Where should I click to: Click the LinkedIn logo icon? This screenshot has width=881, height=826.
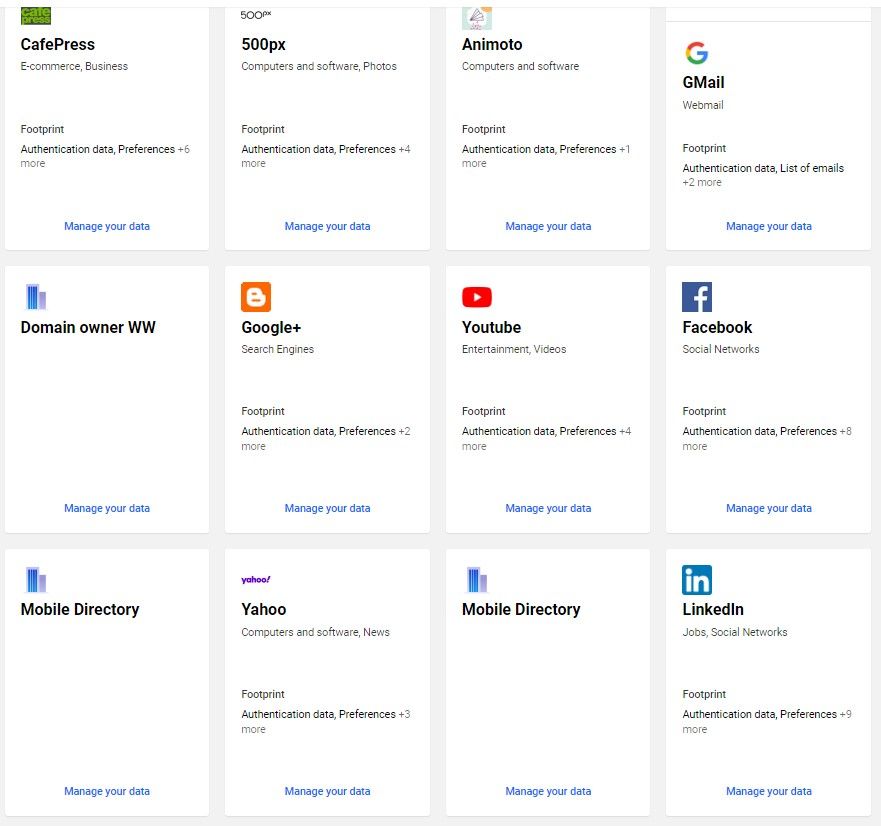pos(697,580)
